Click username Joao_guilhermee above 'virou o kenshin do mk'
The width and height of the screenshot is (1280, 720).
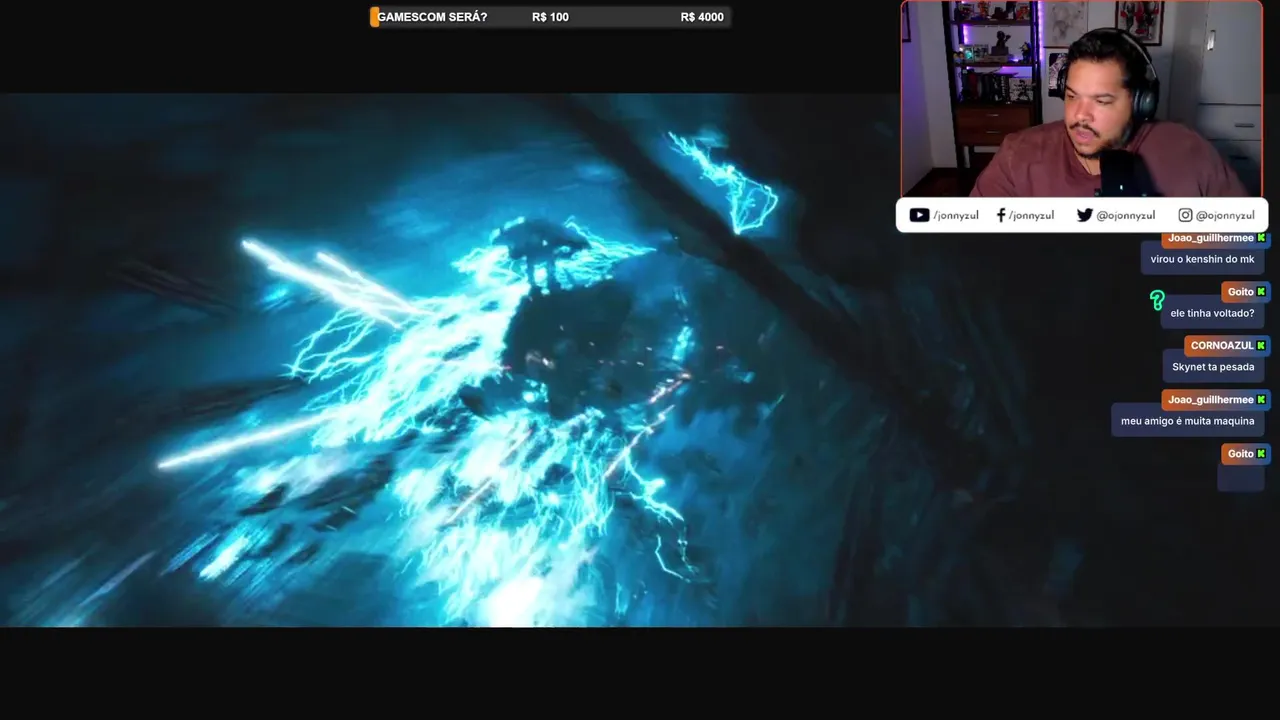pyautogui.click(x=1210, y=238)
